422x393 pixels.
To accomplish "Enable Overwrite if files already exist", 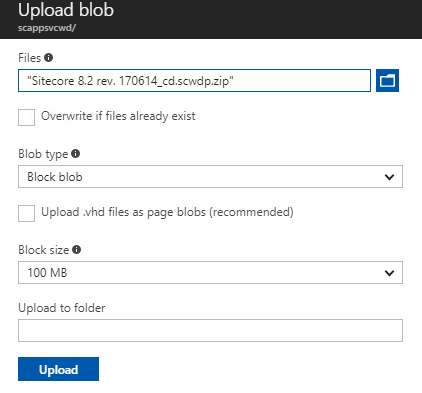I will click(x=26, y=117).
